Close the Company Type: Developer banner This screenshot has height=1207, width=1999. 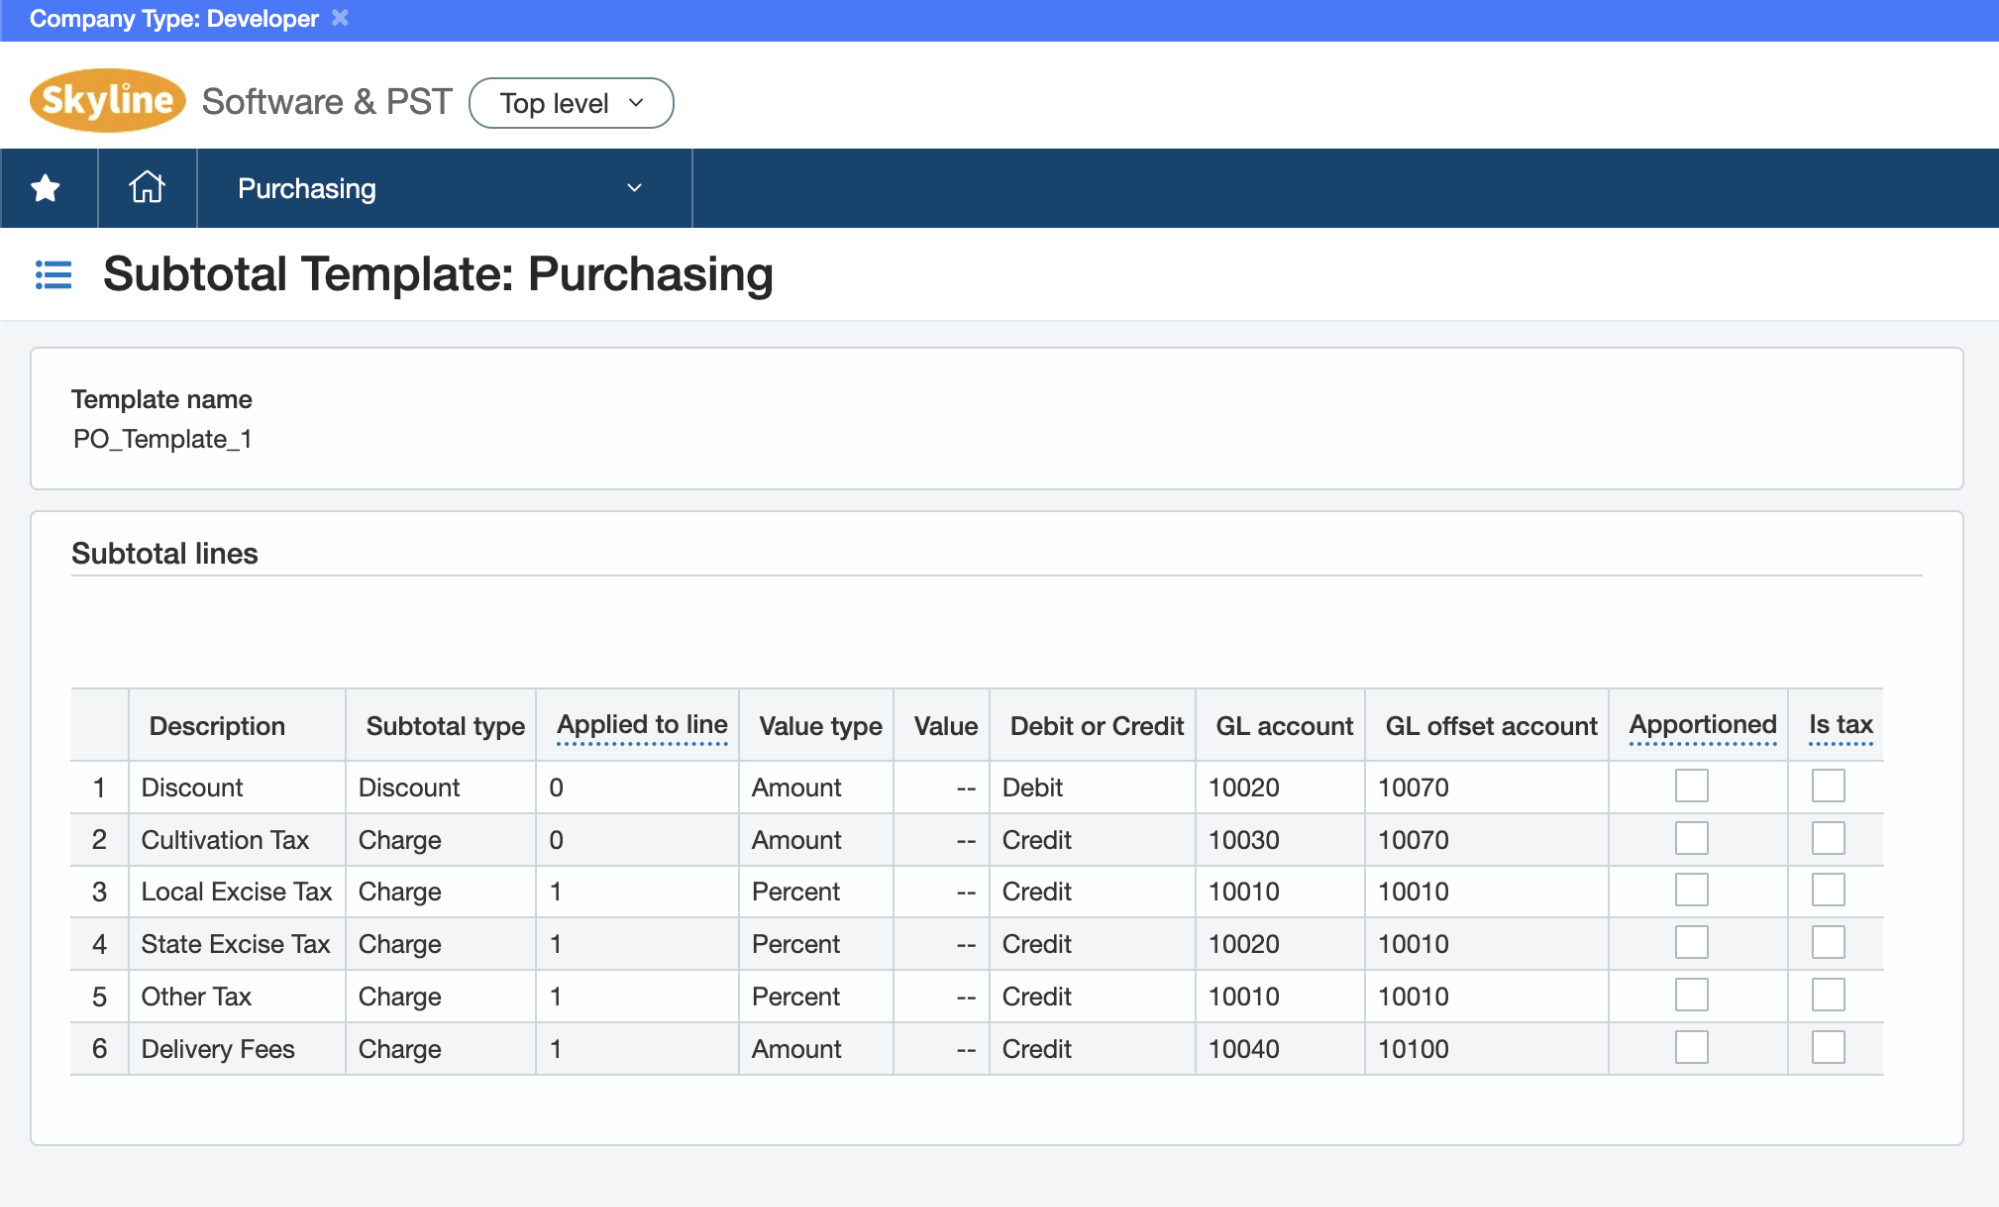(340, 18)
